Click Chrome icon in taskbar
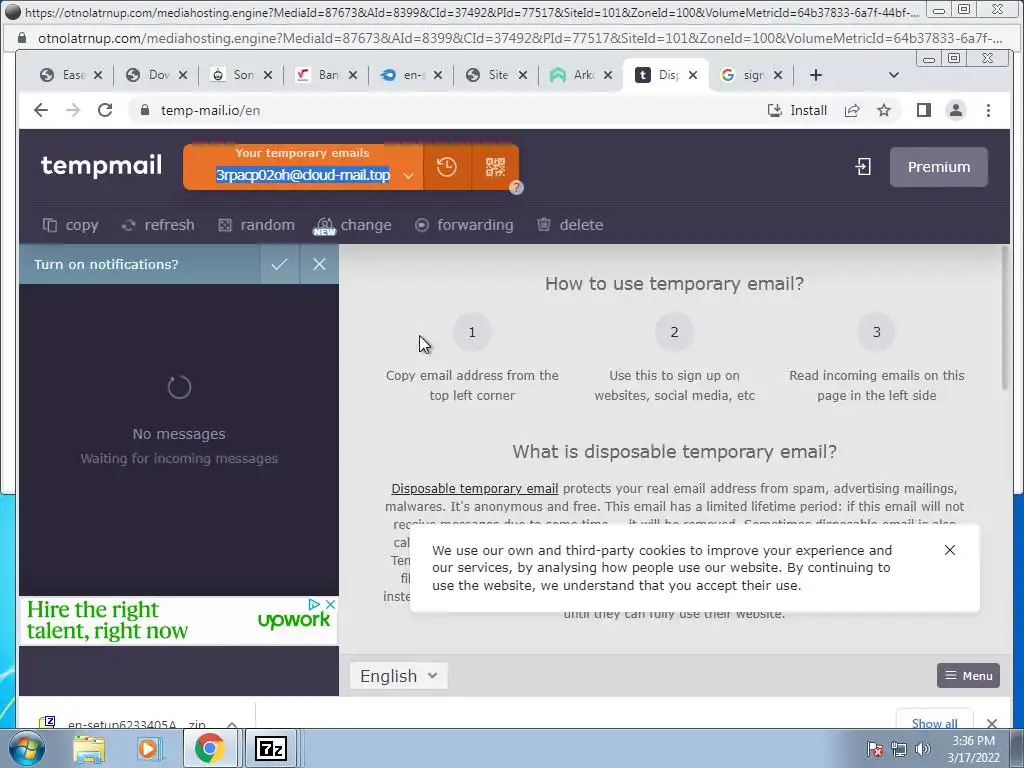Image resolution: width=1024 pixels, height=768 pixels. tap(209, 748)
